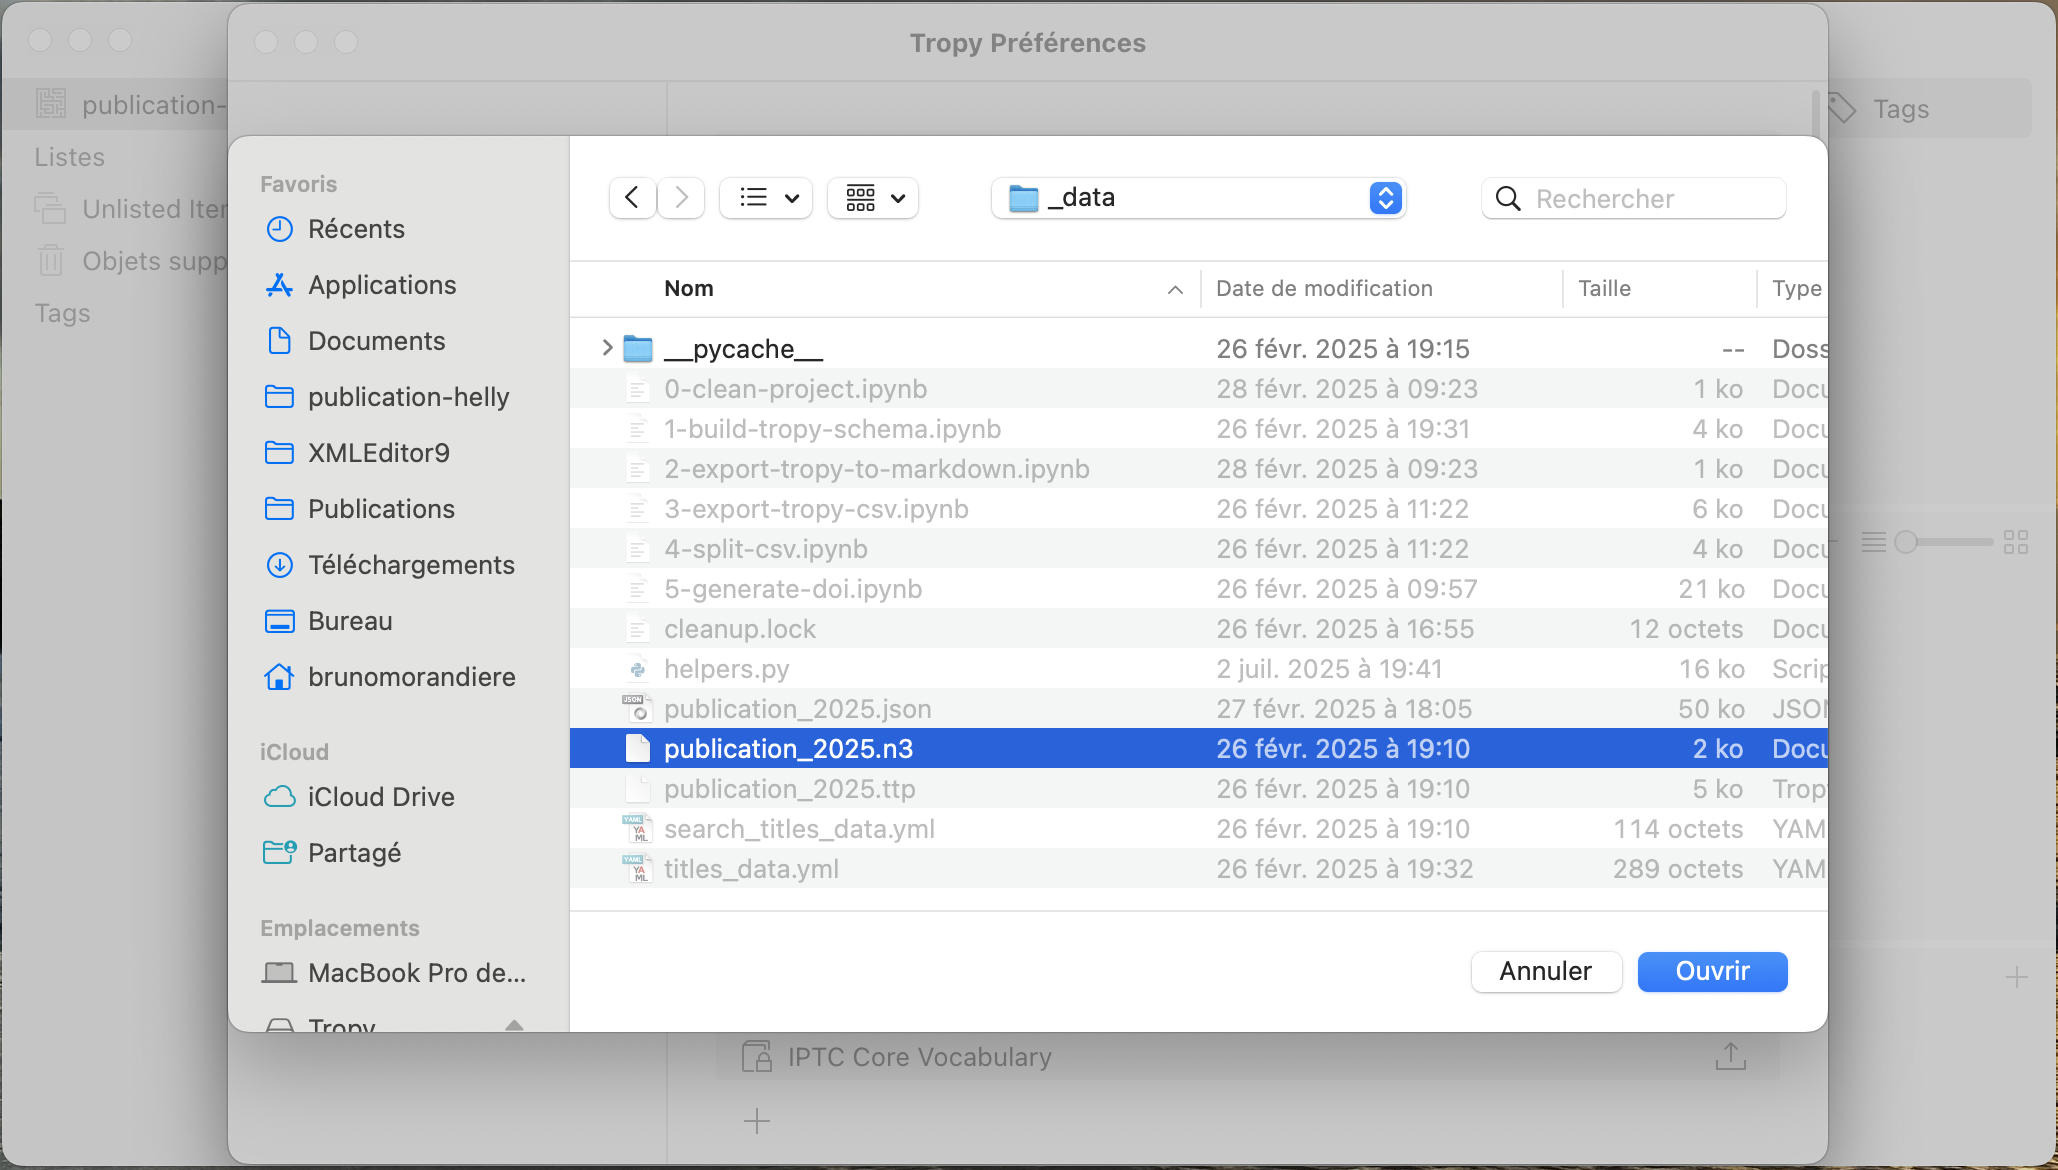Go to Téléchargements folder
2058x1170 pixels.
coord(411,565)
